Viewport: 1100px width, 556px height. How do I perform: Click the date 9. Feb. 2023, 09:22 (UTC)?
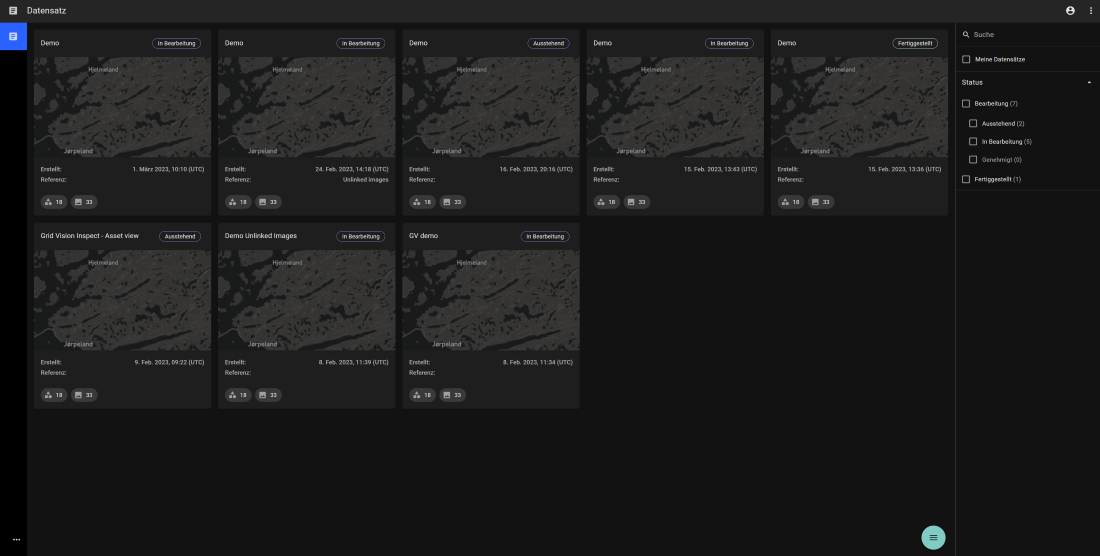click(x=170, y=362)
